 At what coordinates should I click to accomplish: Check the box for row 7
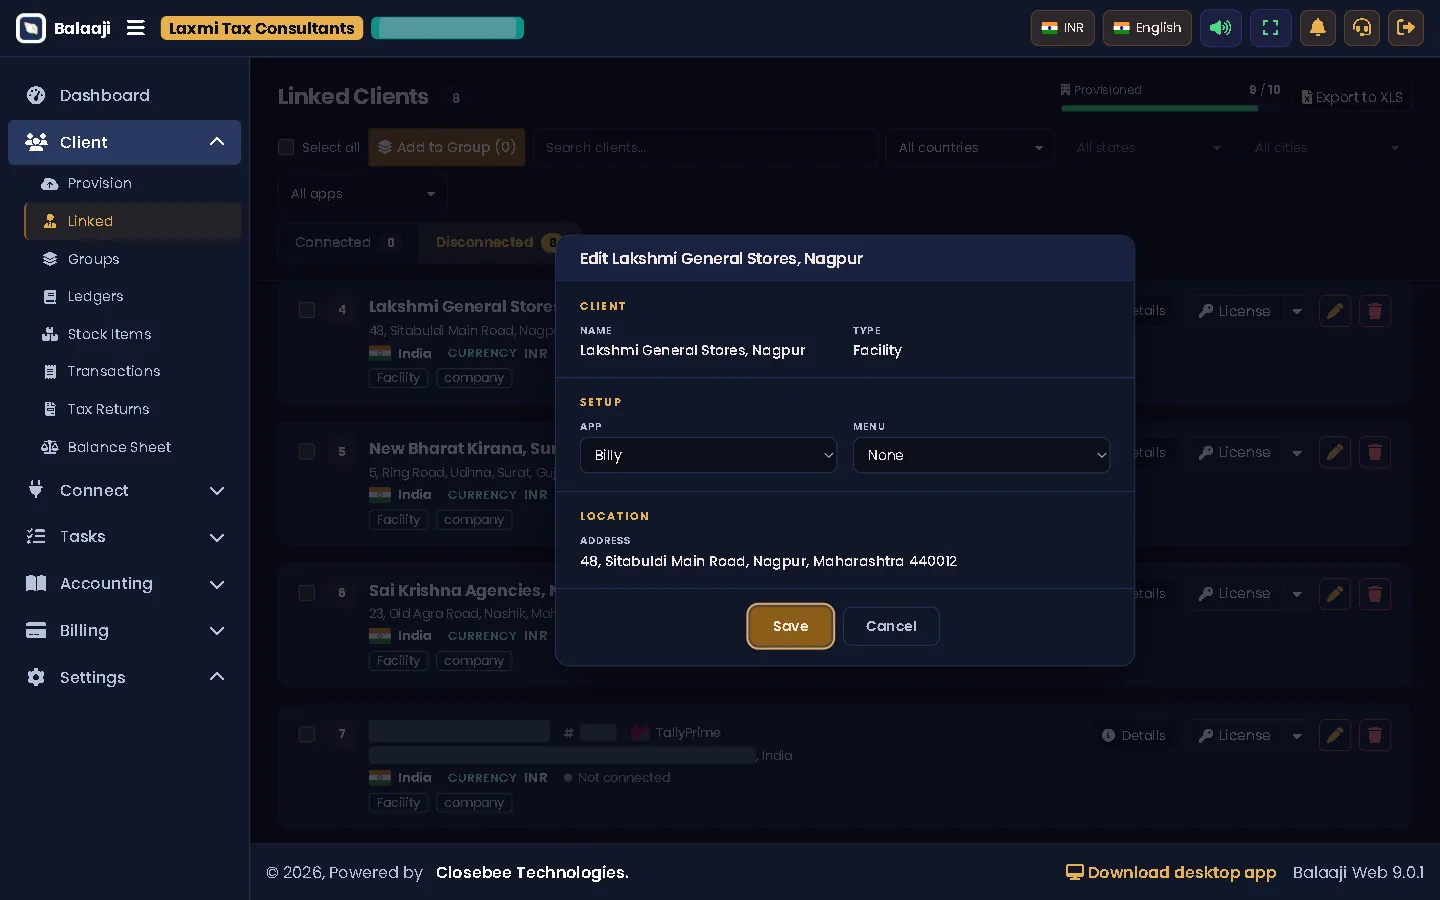(x=307, y=734)
